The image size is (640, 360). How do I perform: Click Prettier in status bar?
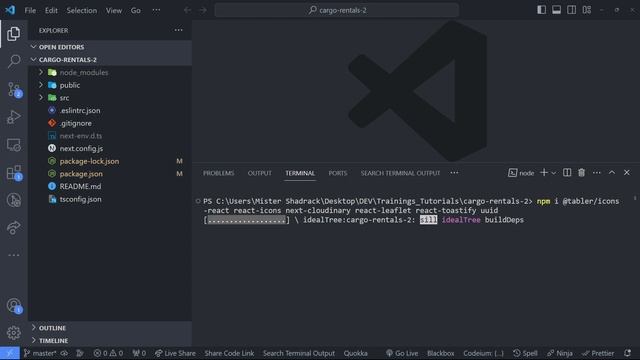[598, 353]
